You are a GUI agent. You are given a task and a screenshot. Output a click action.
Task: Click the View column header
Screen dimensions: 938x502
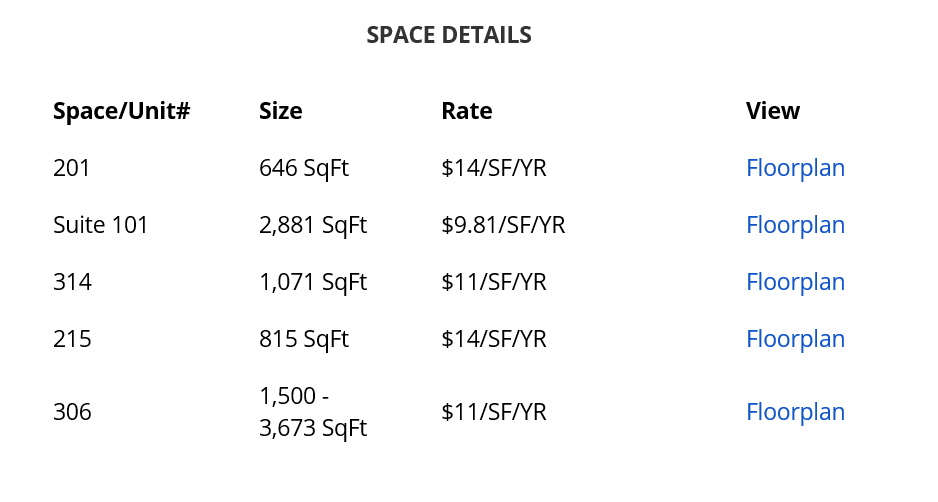(x=772, y=111)
